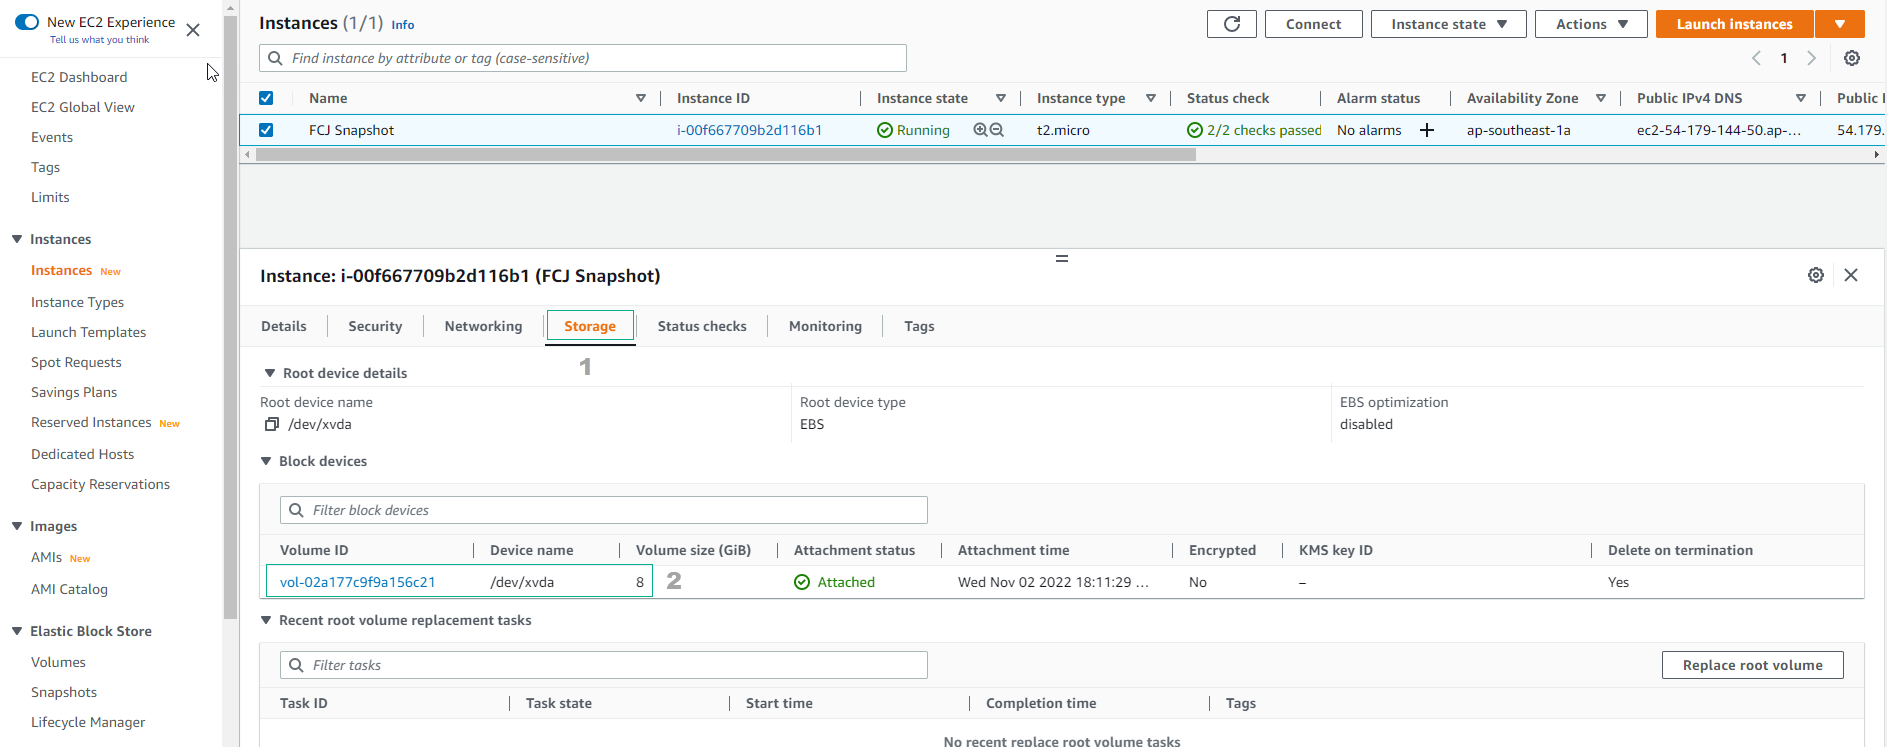Collapse Block devices section

tap(266, 461)
